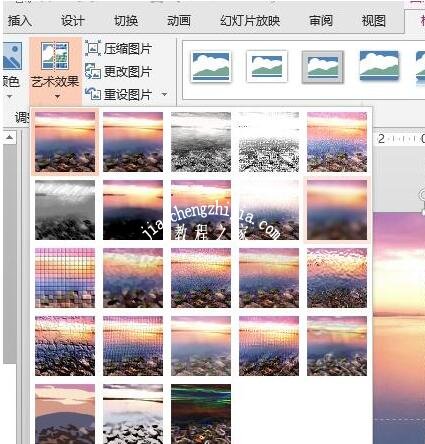
Task: Open the 审阅 ribbon tab
Action: tap(321, 21)
